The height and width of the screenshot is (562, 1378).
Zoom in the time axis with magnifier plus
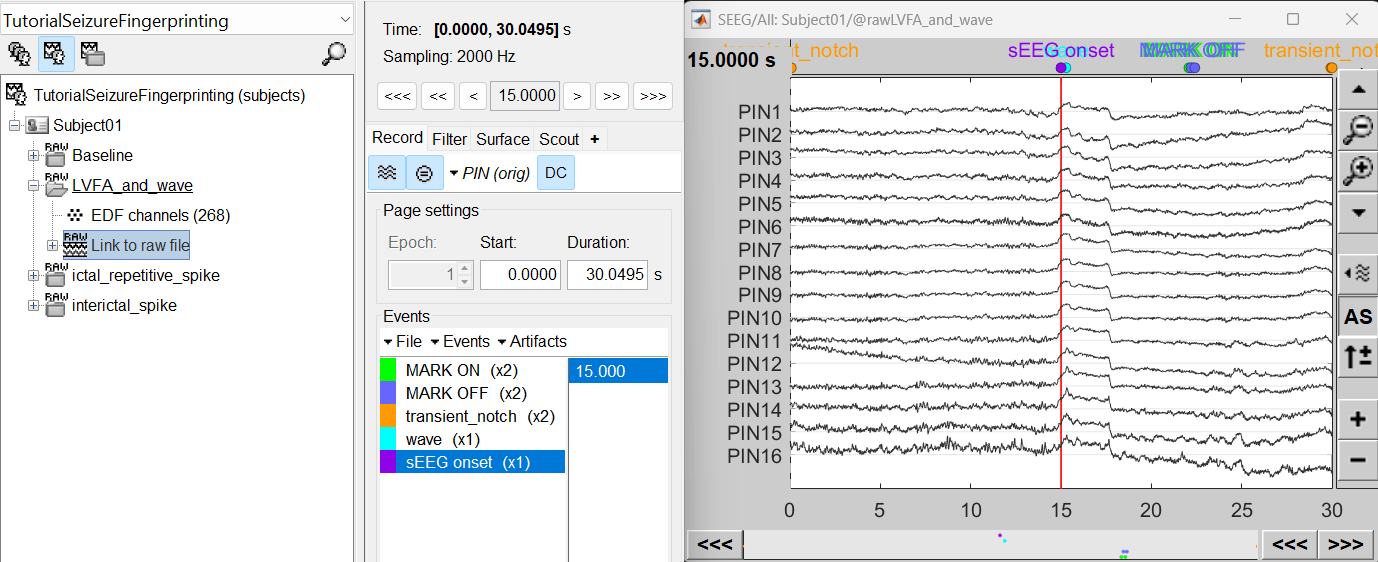(1357, 171)
